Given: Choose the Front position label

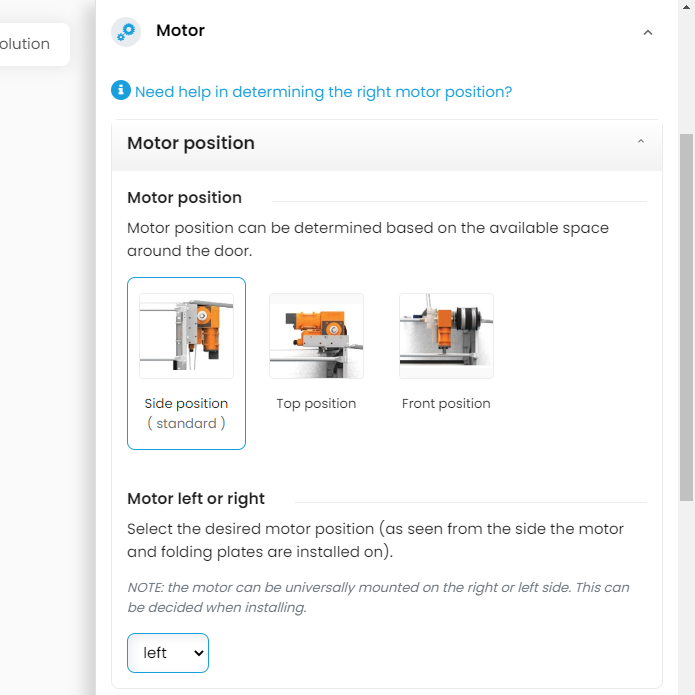Looking at the screenshot, I should [446, 404].
